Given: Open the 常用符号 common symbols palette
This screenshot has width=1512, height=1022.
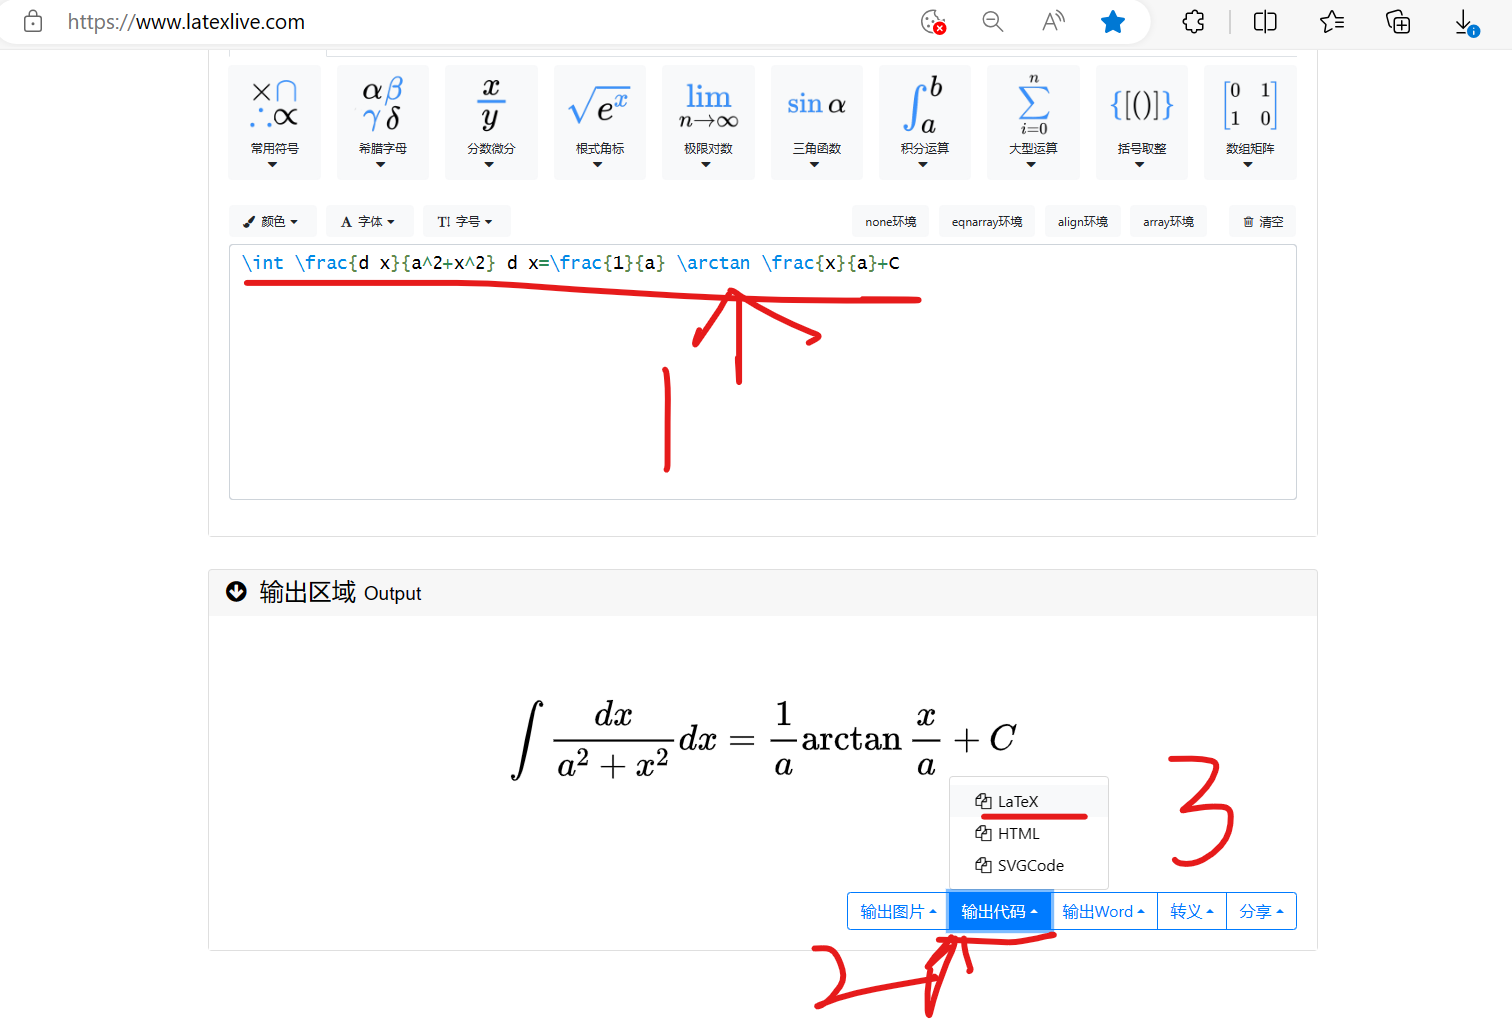Looking at the screenshot, I should point(273,122).
